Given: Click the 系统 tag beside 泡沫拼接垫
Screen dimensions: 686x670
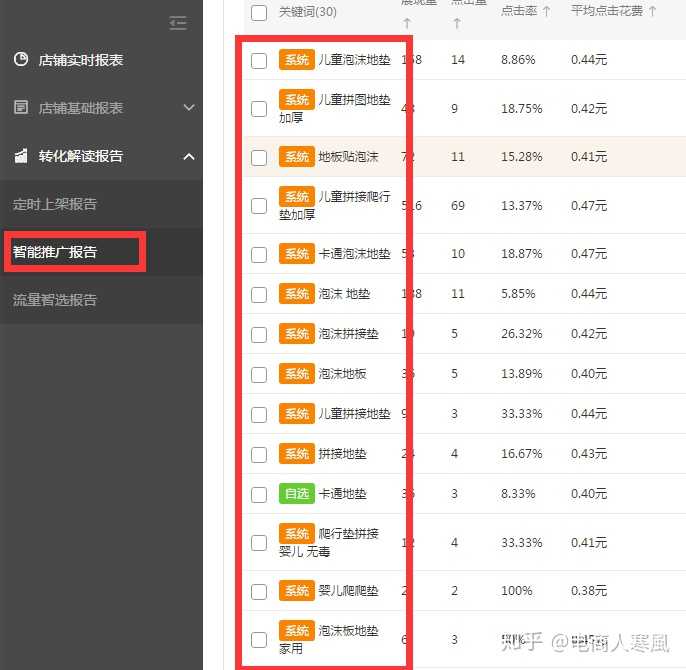Looking at the screenshot, I should pyautogui.click(x=297, y=334).
